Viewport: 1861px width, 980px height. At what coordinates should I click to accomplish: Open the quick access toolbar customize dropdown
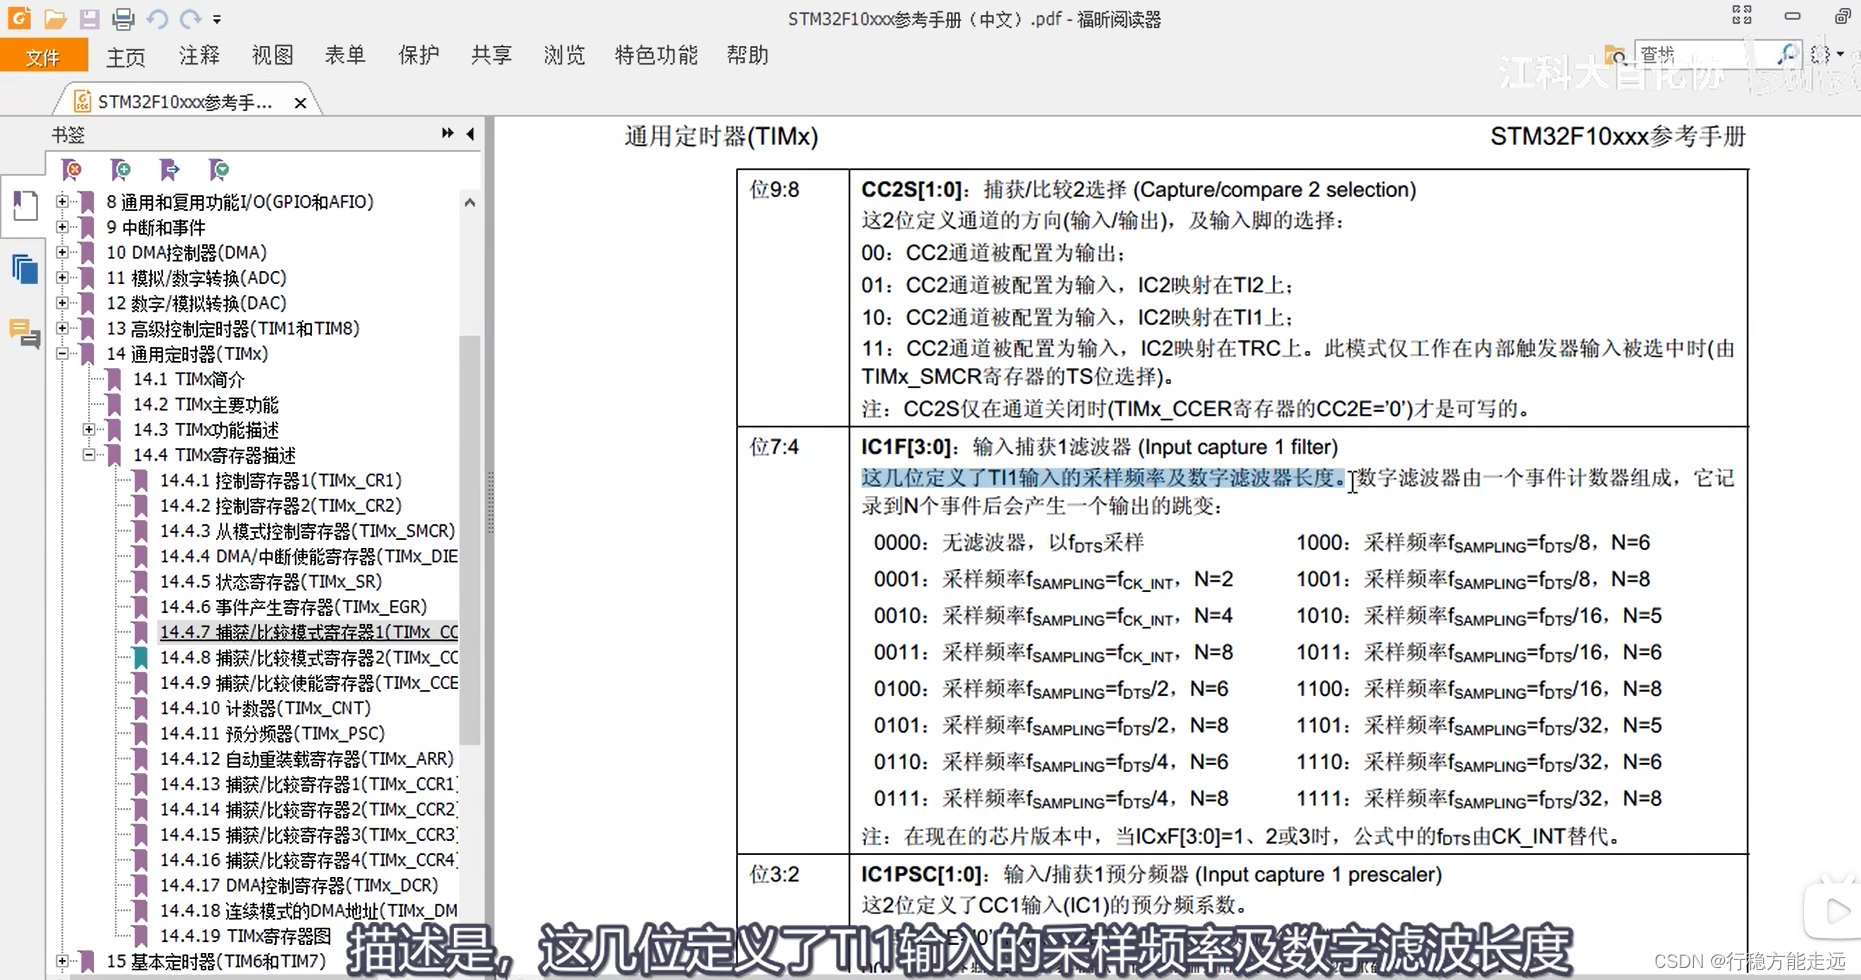tap(217, 19)
